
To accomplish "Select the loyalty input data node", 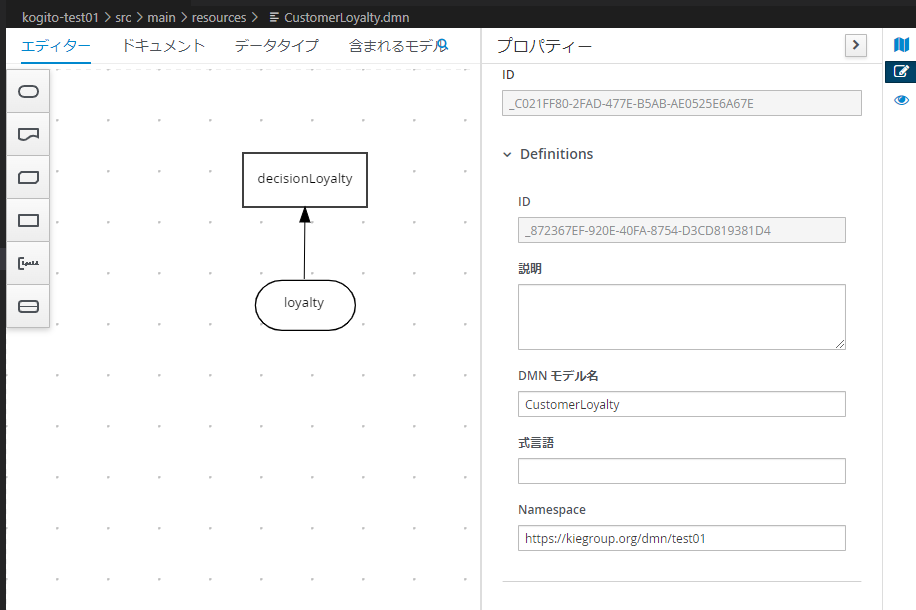I will coord(305,305).
